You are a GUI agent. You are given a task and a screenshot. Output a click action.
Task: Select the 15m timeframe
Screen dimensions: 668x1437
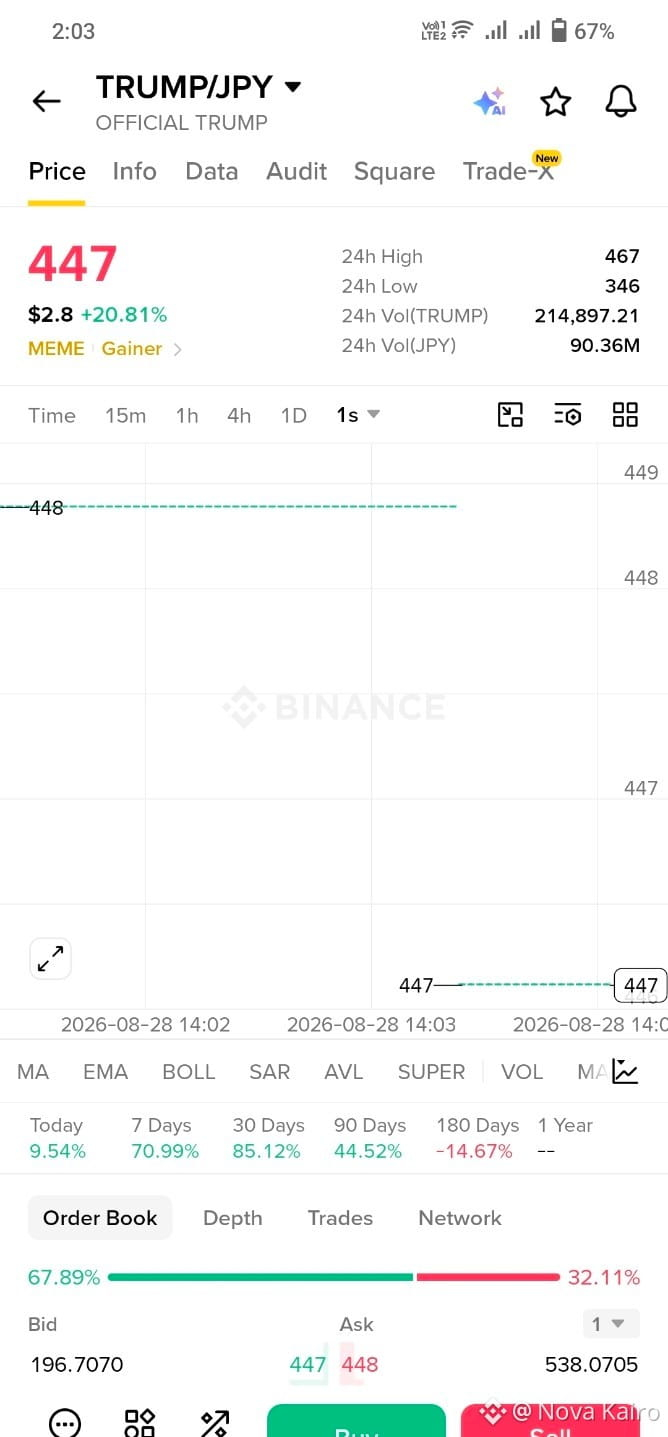point(125,415)
